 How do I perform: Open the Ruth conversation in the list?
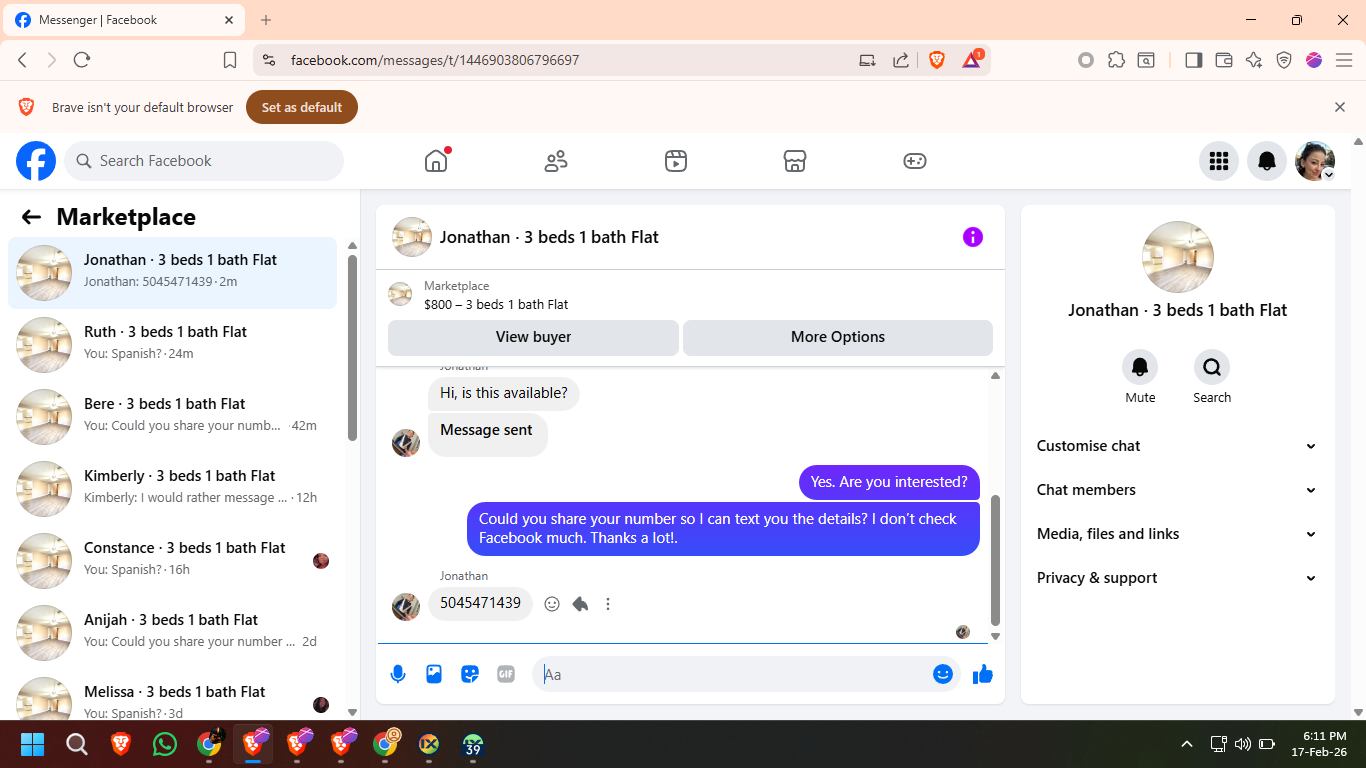[x=173, y=345]
